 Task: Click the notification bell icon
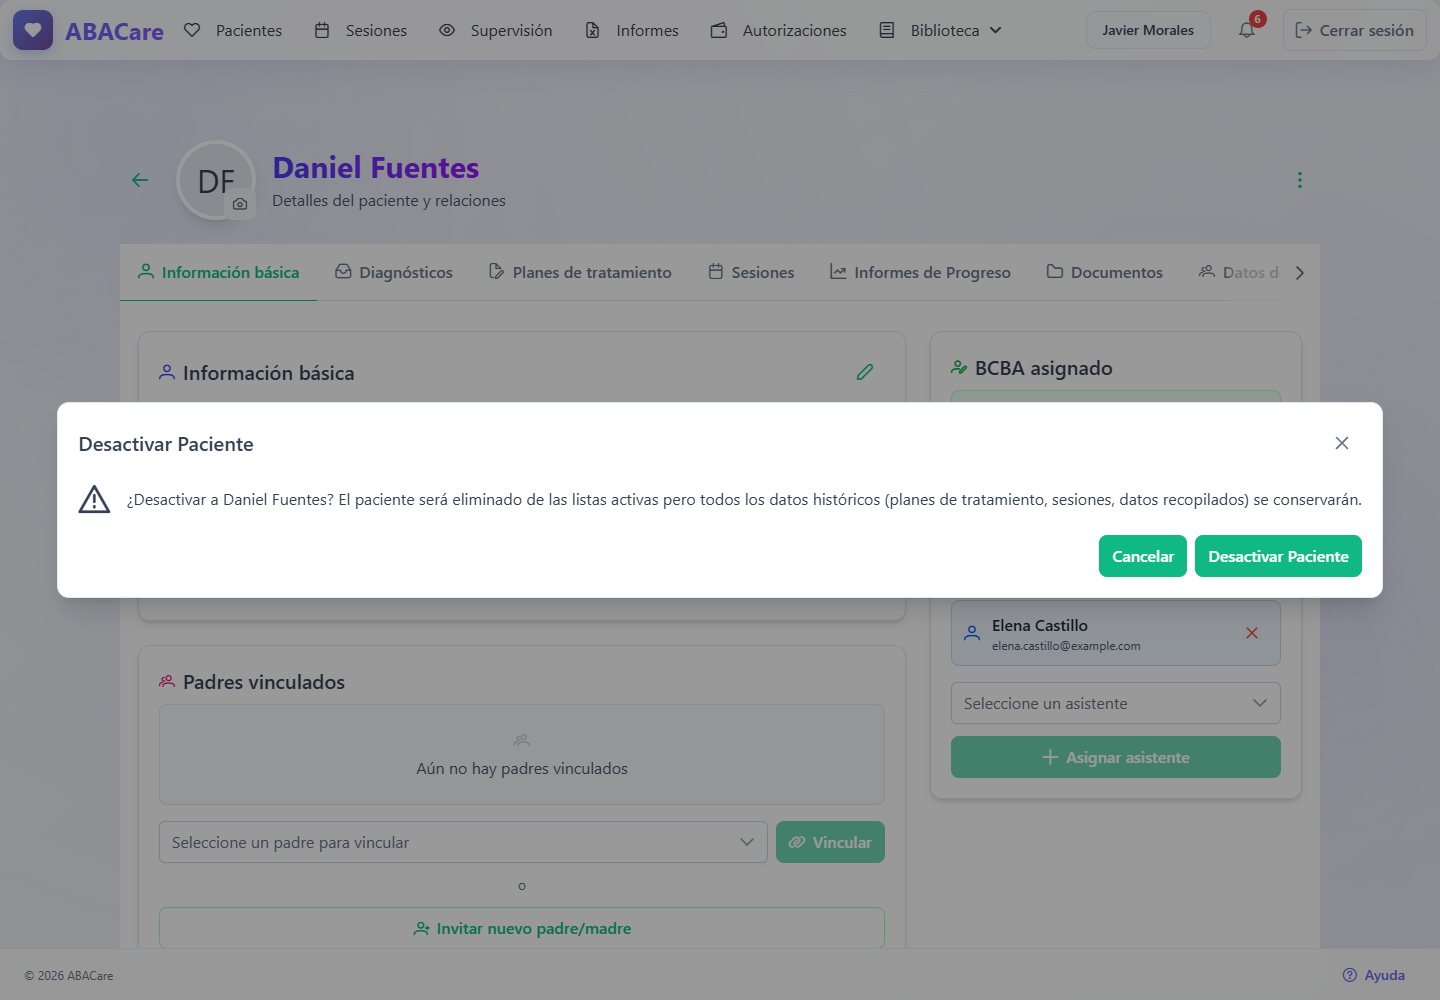(1247, 30)
